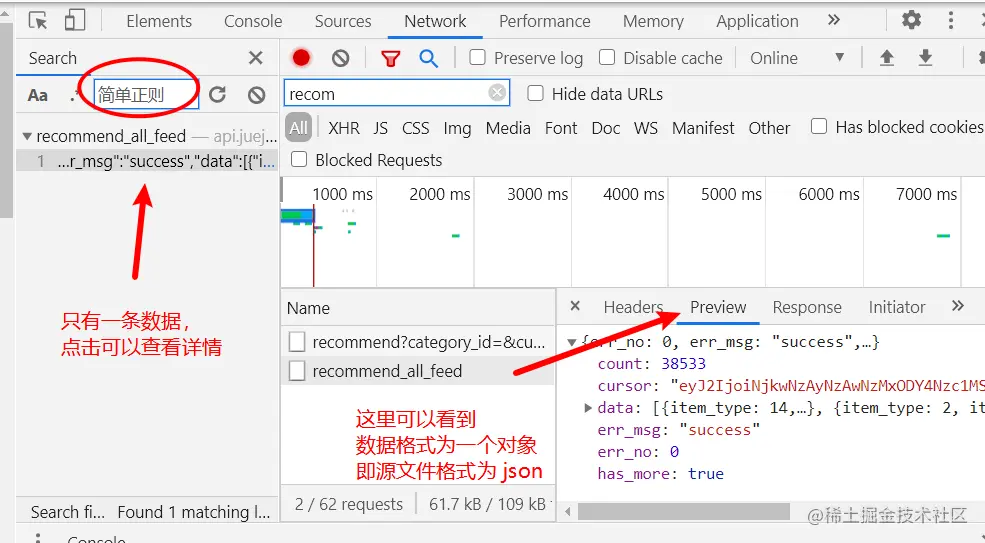Image resolution: width=985 pixels, height=543 pixels.
Task: Open DevTools settings gear
Action: 912,20
